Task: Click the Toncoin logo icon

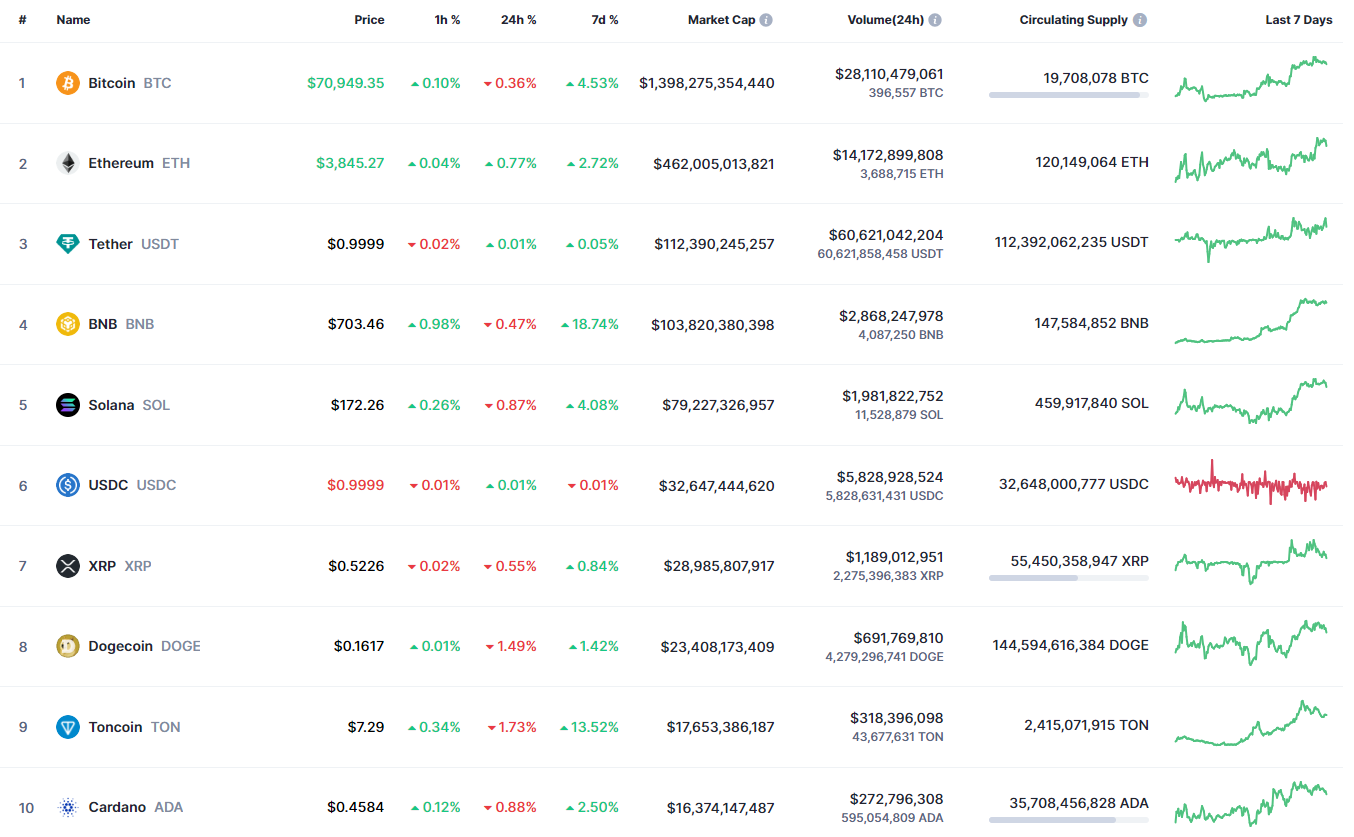Action: coord(68,727)
